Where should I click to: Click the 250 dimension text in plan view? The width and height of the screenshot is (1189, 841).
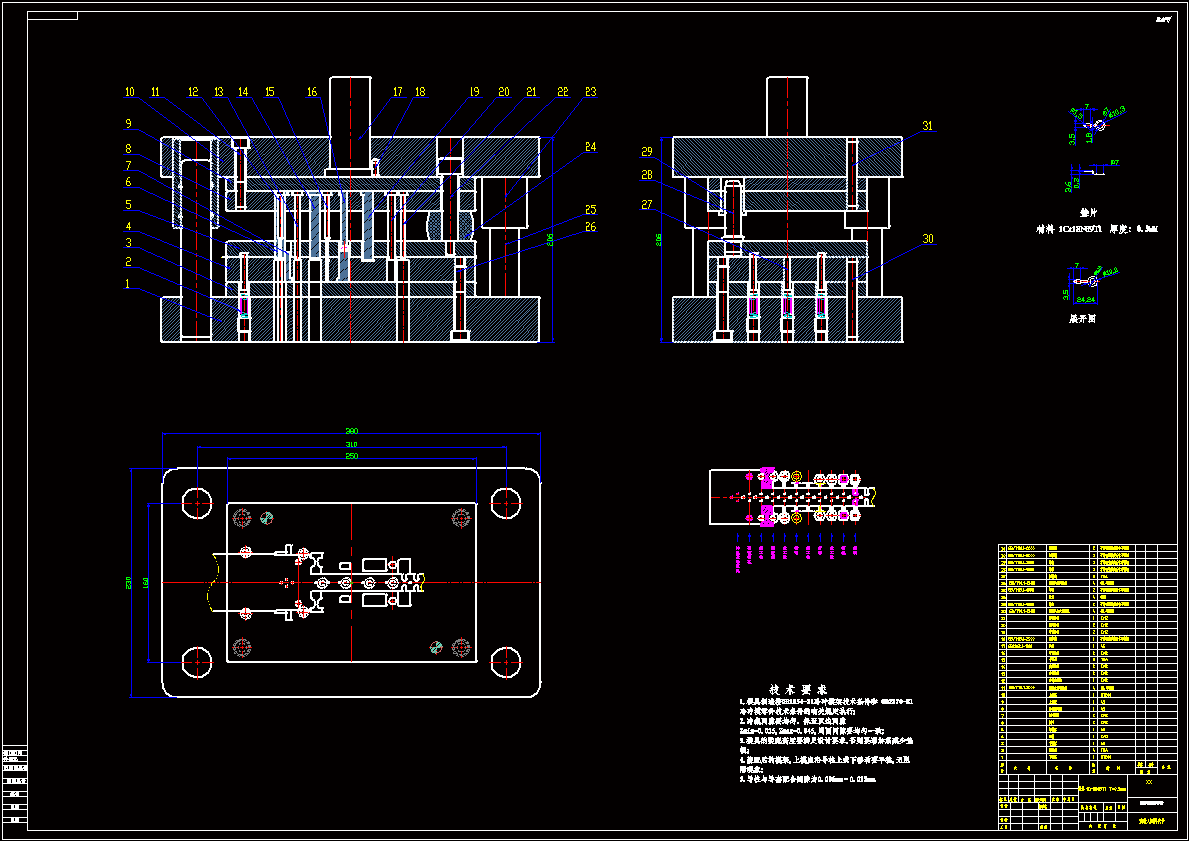point(352,456)
